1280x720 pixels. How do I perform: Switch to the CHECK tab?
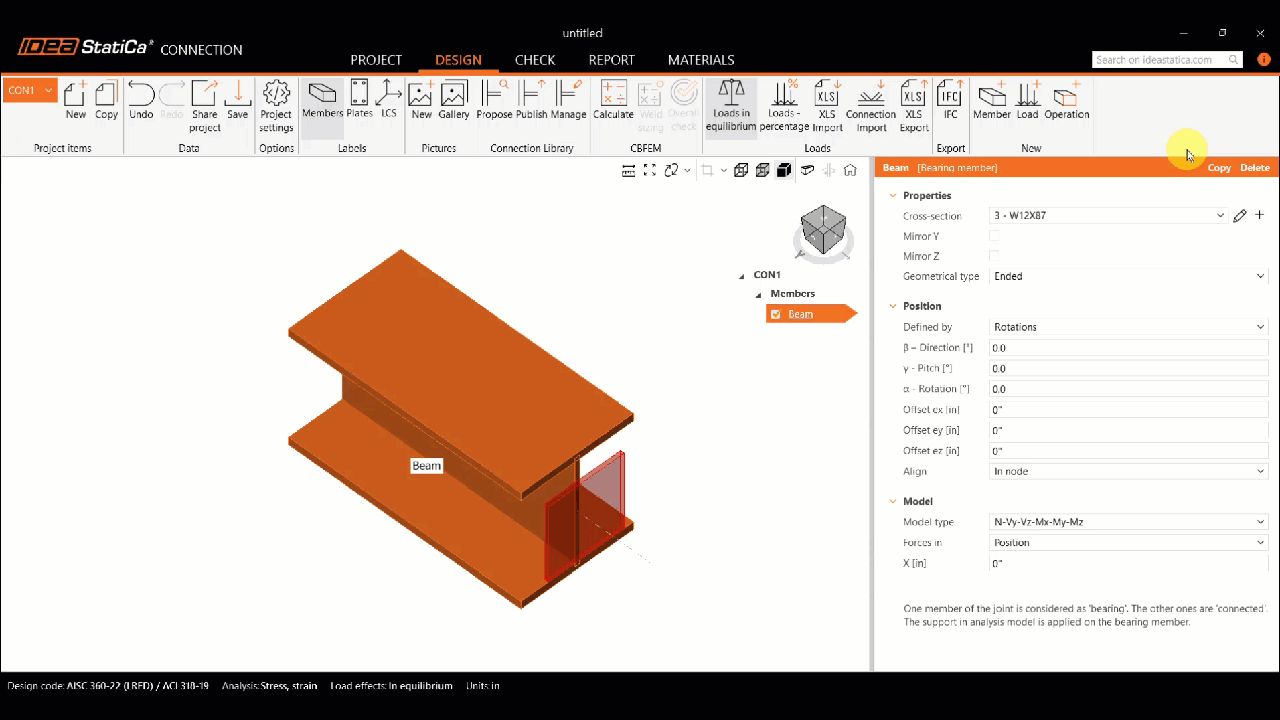click(535, 60)
